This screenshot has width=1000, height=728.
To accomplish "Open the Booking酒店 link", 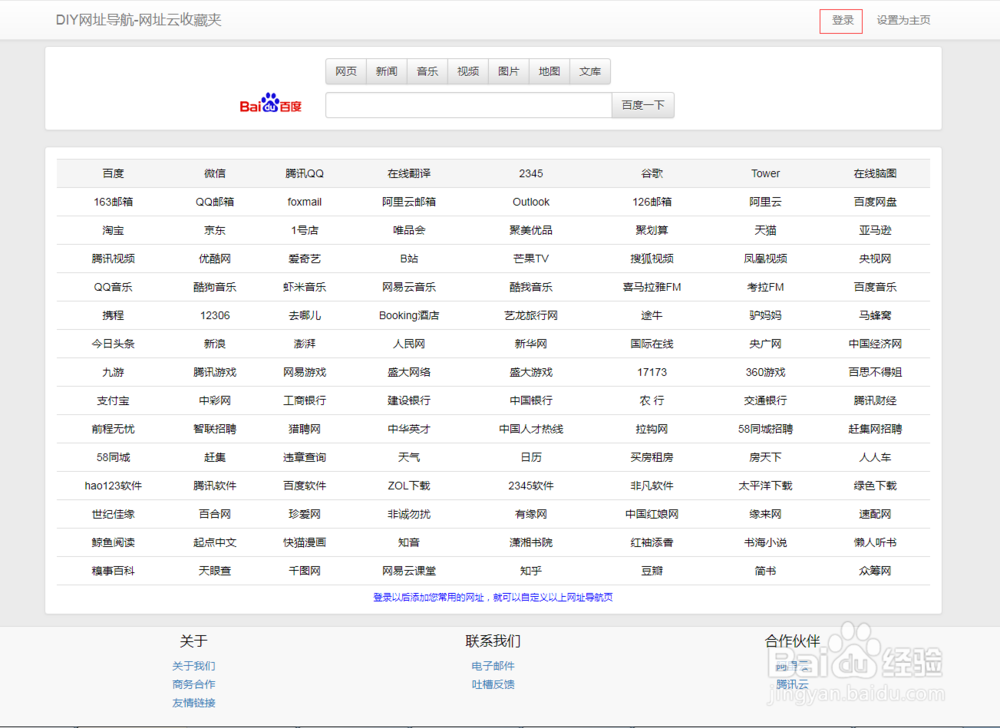I will coord(409,316).
